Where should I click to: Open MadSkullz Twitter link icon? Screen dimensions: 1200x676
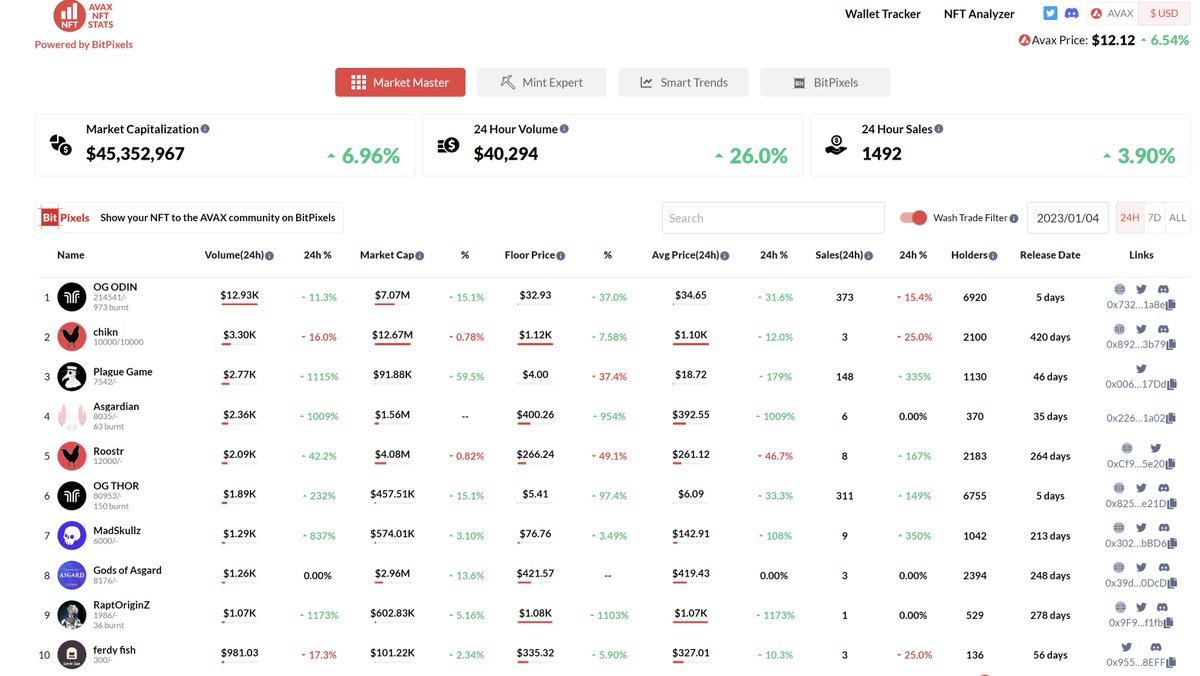tap(1141, 528)
